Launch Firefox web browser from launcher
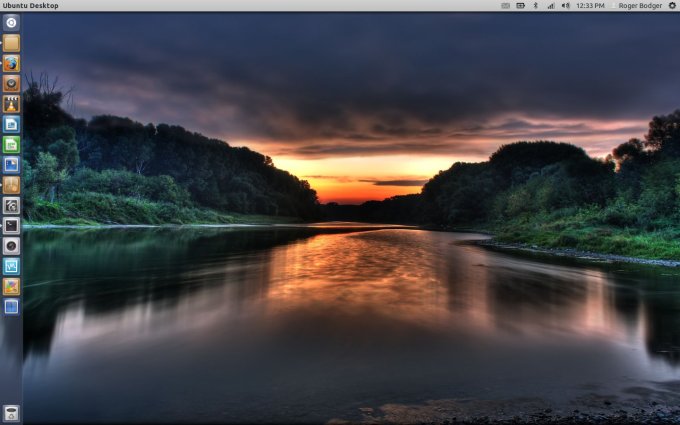This screenshot has height=425, width=680. 11,63
